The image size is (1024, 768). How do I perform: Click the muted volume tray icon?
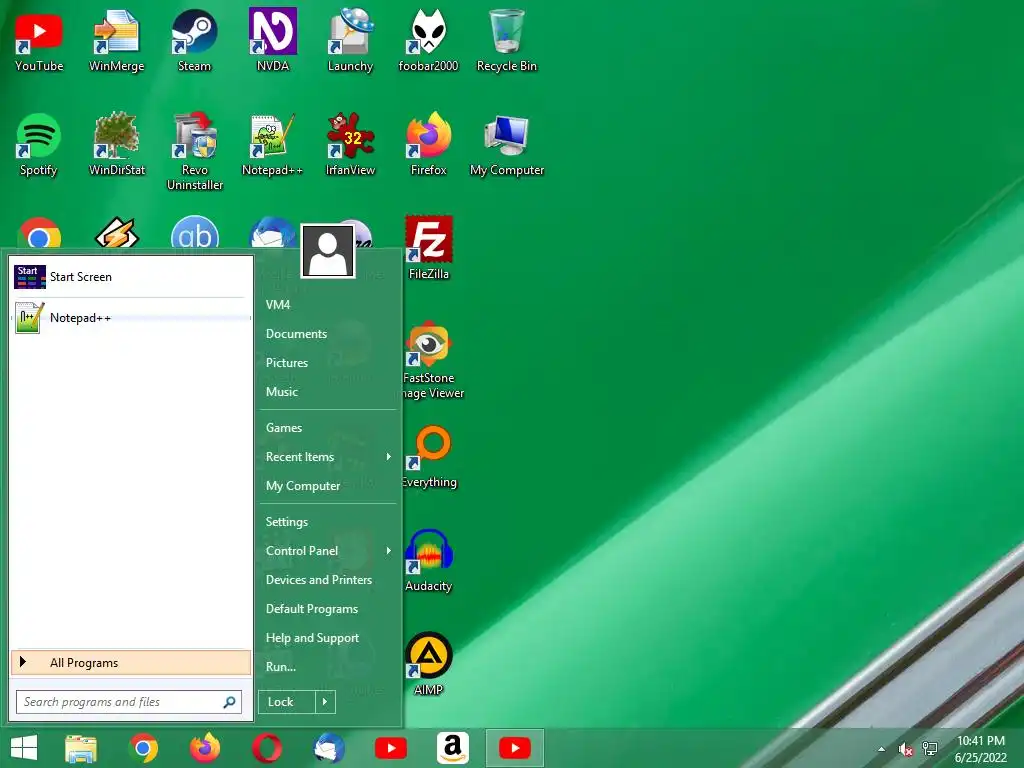905,749
